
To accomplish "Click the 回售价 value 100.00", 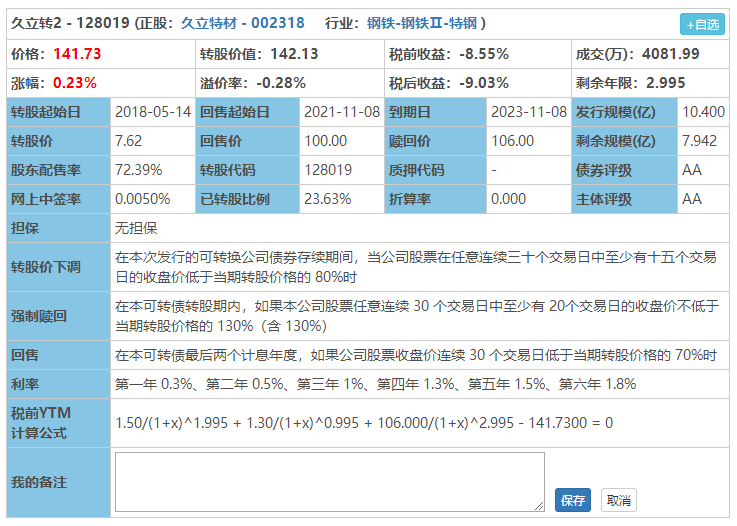I will [x=325, y=141].
